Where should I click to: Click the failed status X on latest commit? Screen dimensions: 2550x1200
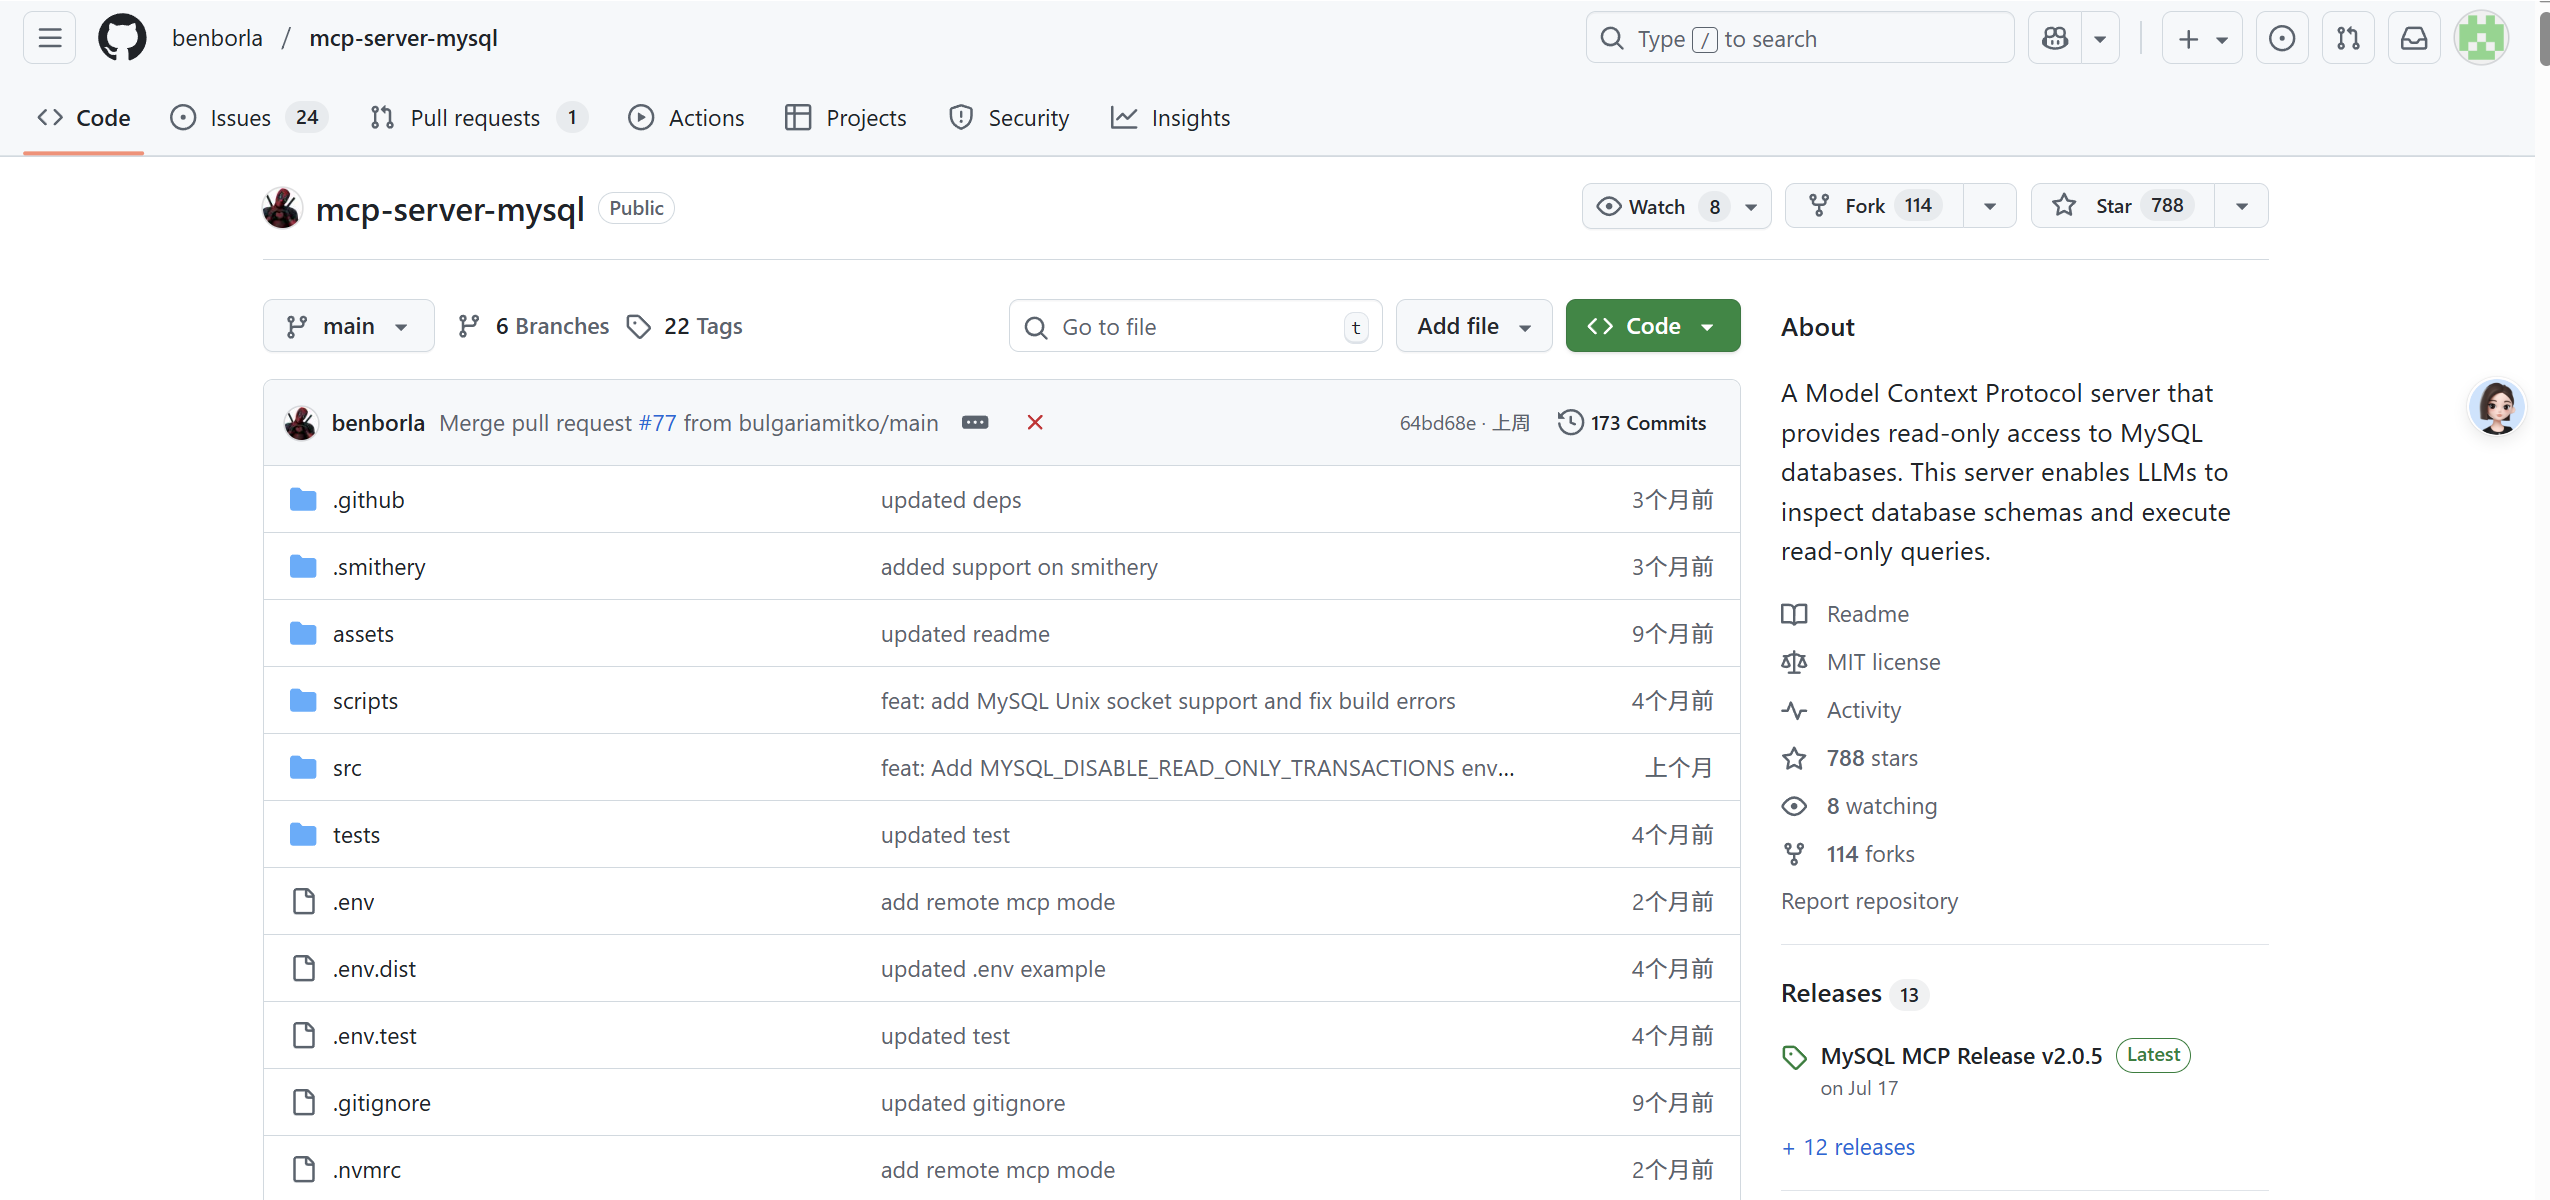click(x=1035, y=422)
